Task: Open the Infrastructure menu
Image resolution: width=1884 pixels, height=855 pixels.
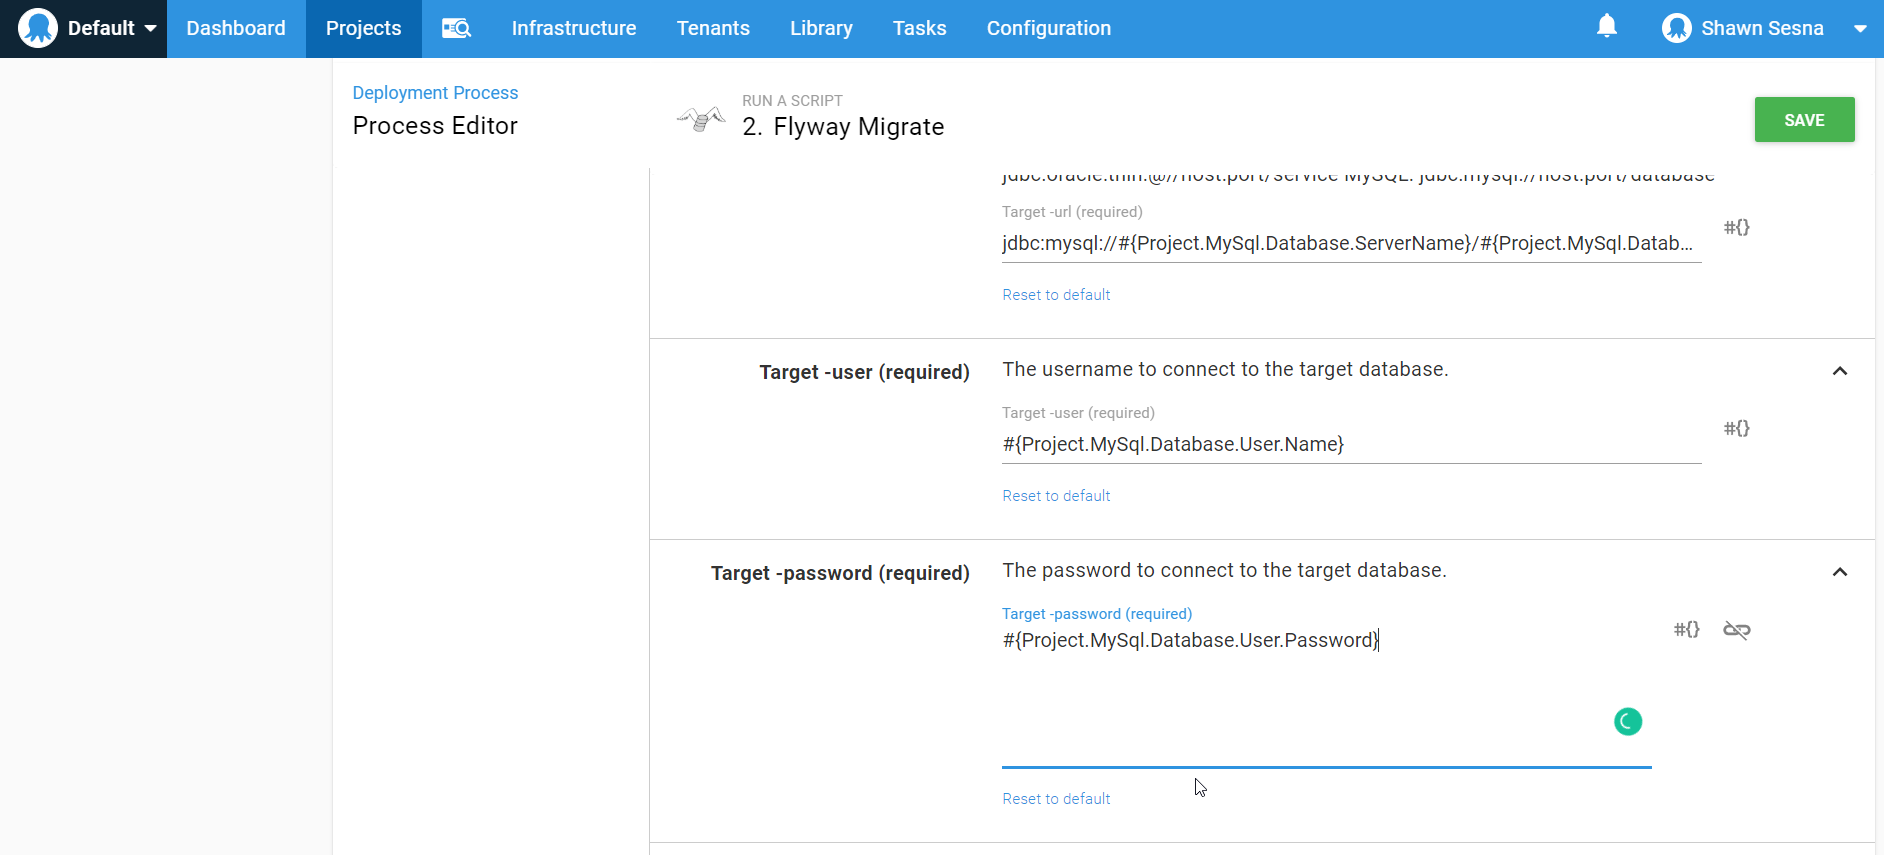Action: pos(573,28)
